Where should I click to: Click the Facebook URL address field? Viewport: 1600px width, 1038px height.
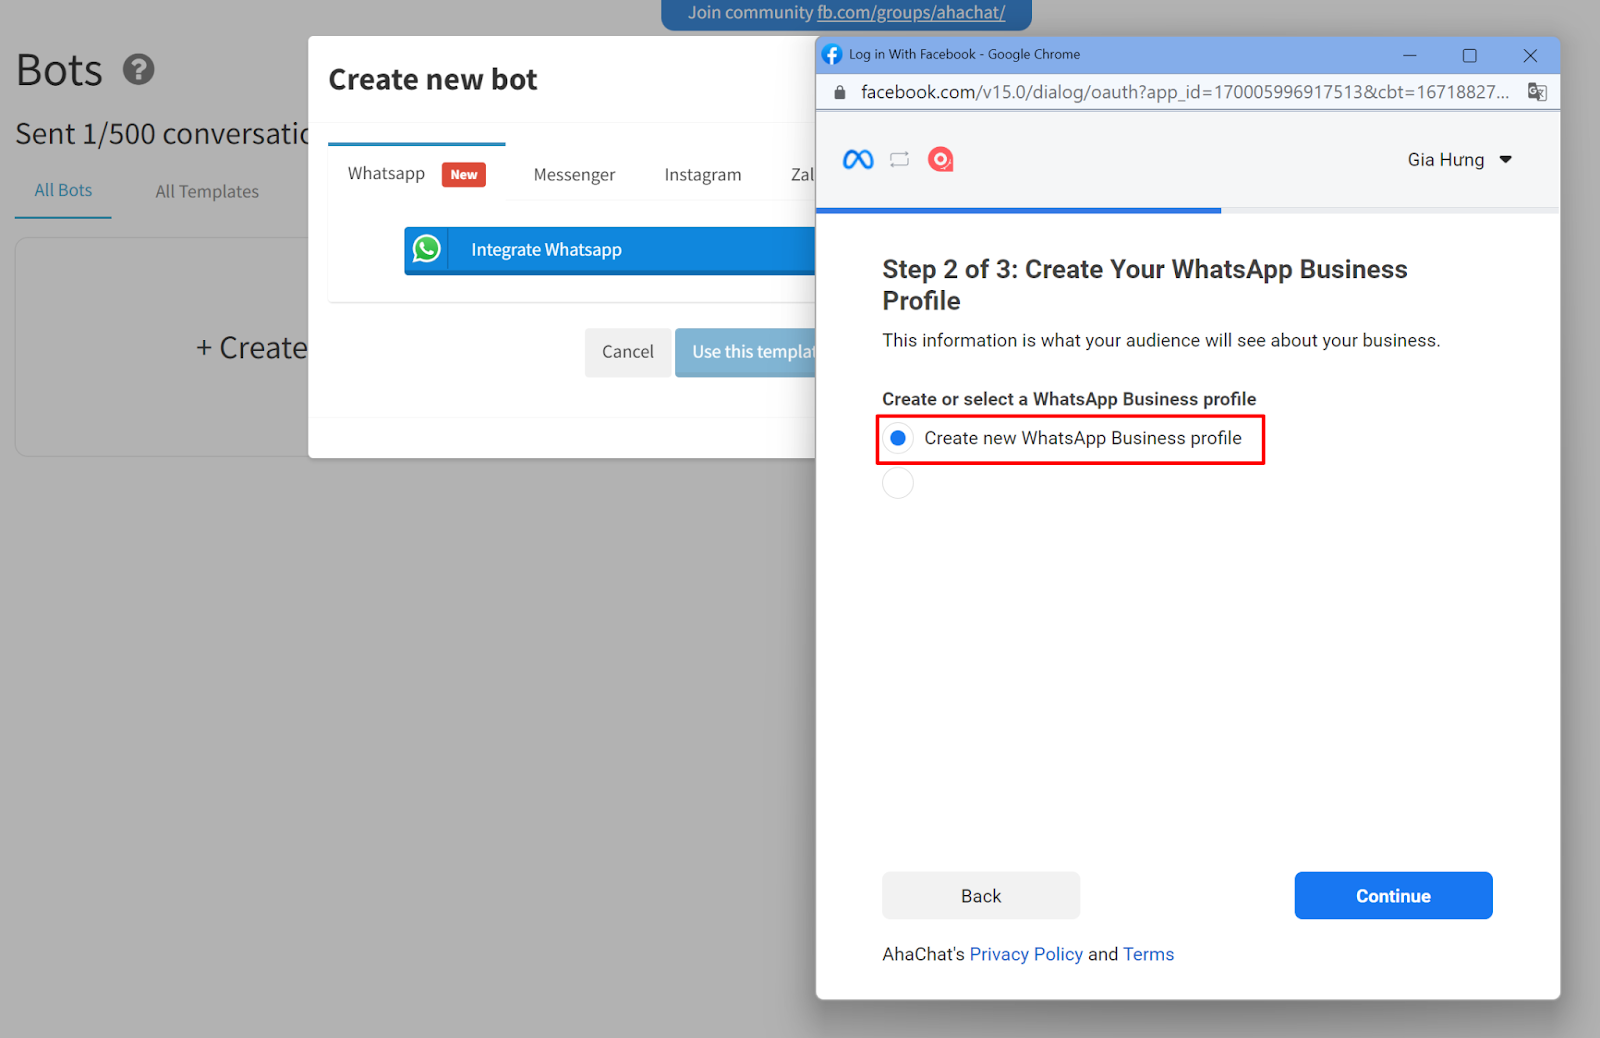click(1185, 92)
